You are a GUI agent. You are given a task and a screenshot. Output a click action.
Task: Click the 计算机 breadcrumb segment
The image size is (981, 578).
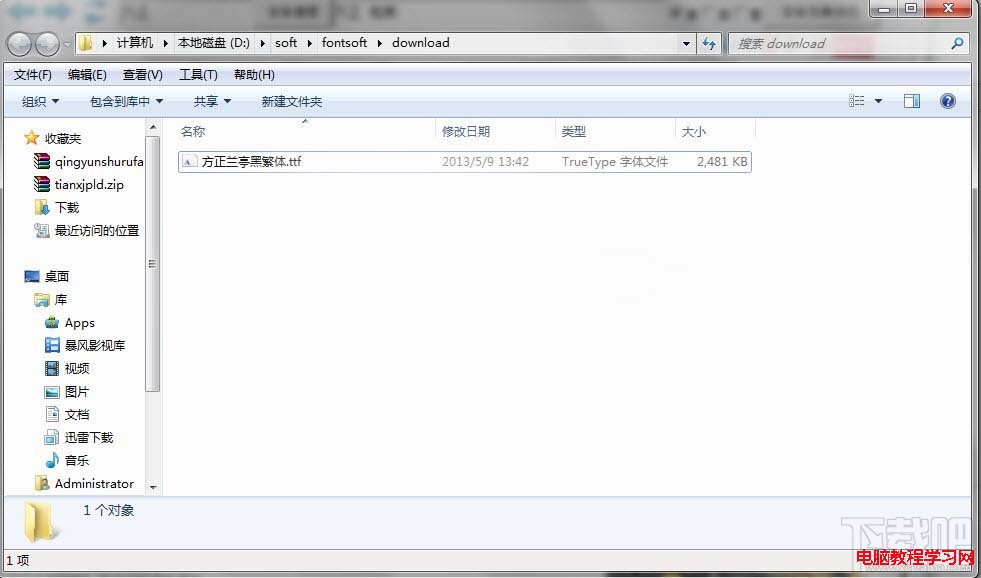135,43
